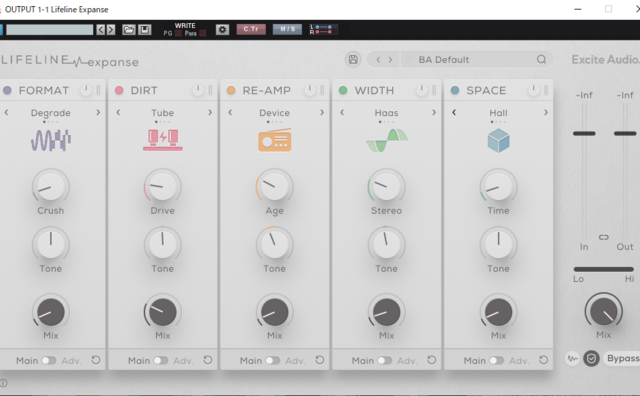This screenshot has width=640, height=396.
Task: Click the C.Tr button in host toolbar
Action: 251,29
